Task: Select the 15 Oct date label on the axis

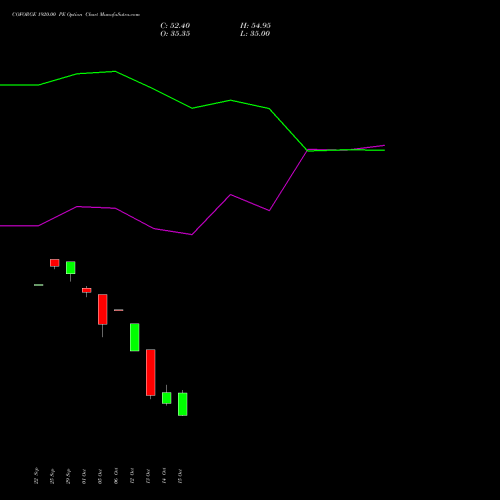Action: tap(180, 476)
